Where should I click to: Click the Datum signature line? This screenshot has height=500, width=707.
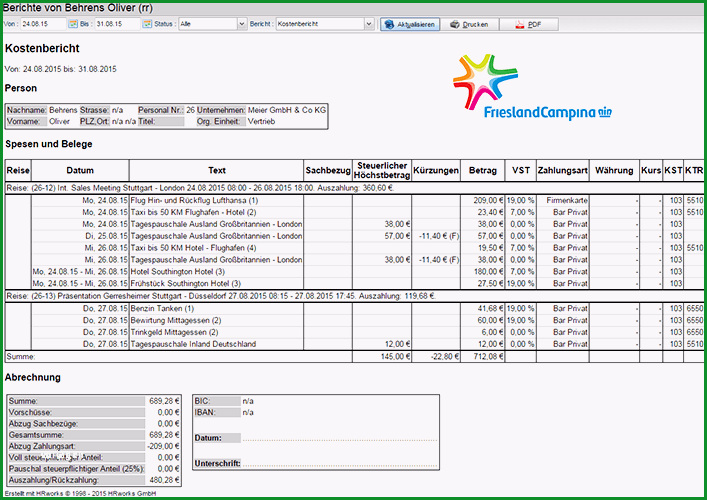coord(340,439)
